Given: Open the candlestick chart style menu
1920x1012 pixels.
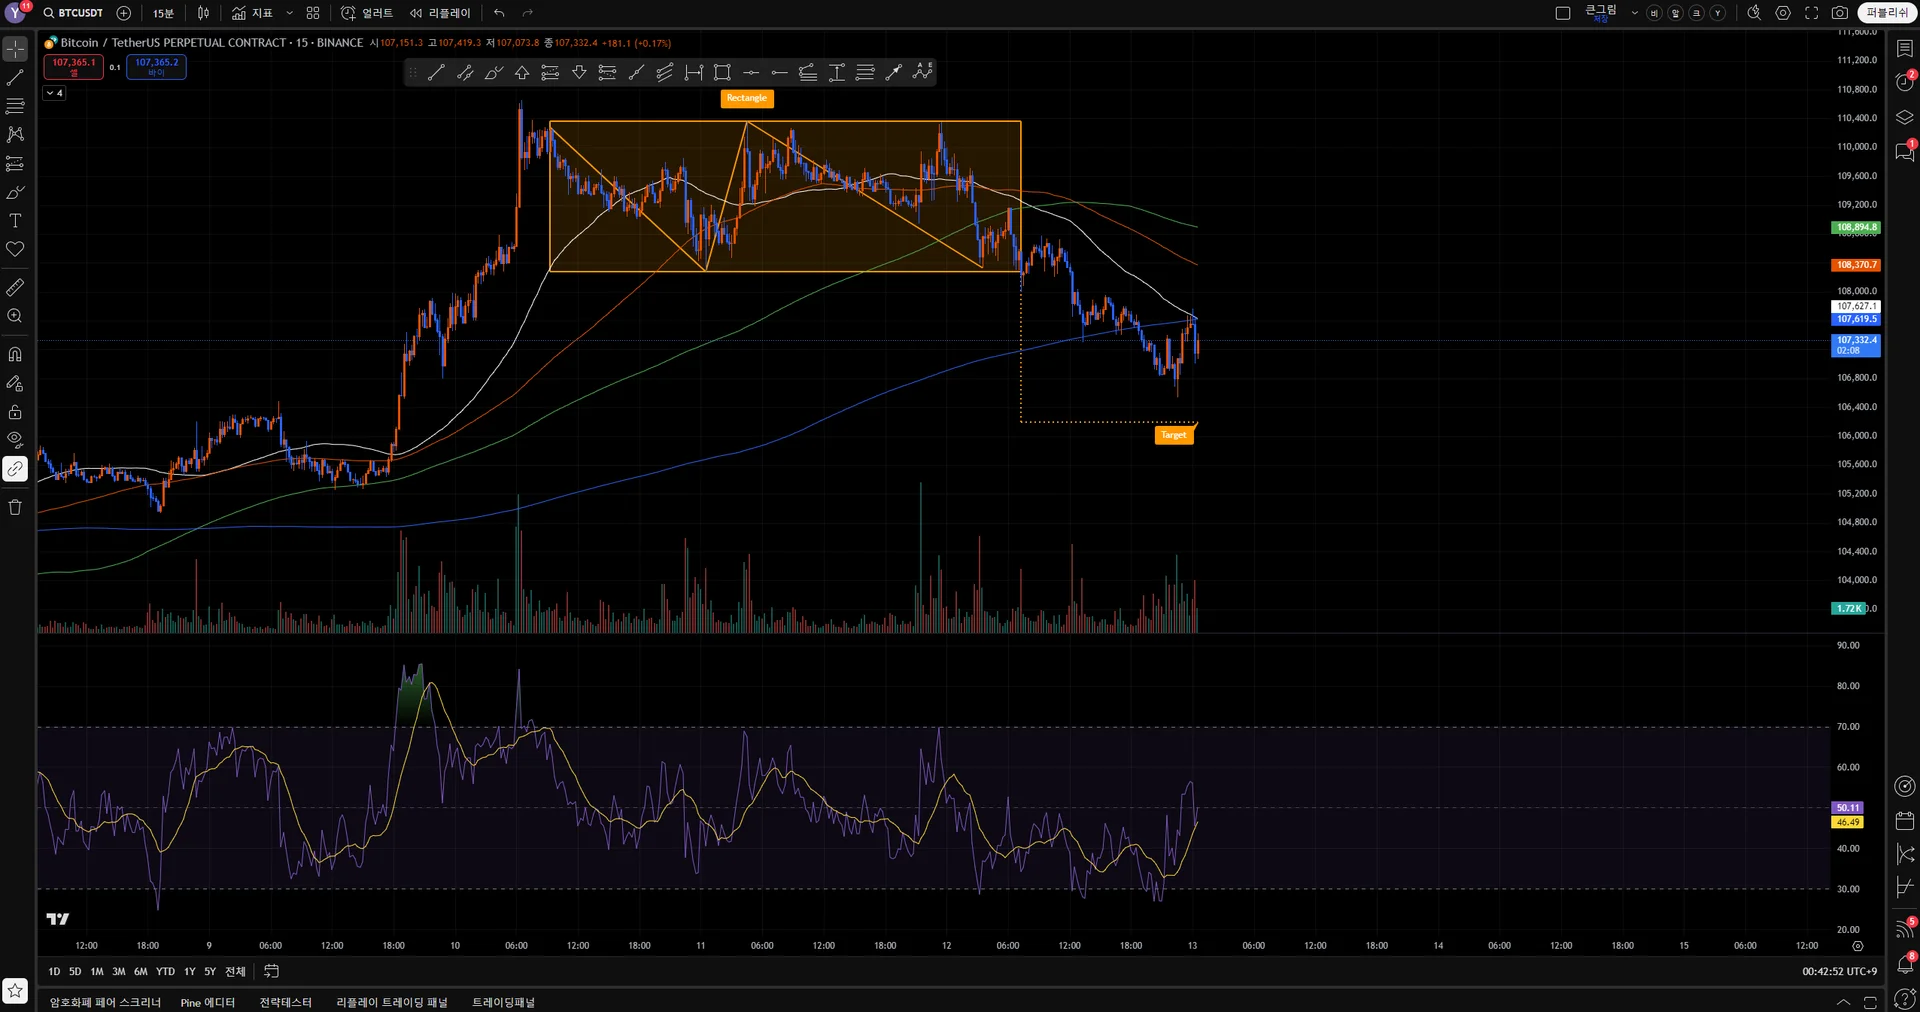Looking at the screenshot, I should pyautogui.click(x=203, y=13).
